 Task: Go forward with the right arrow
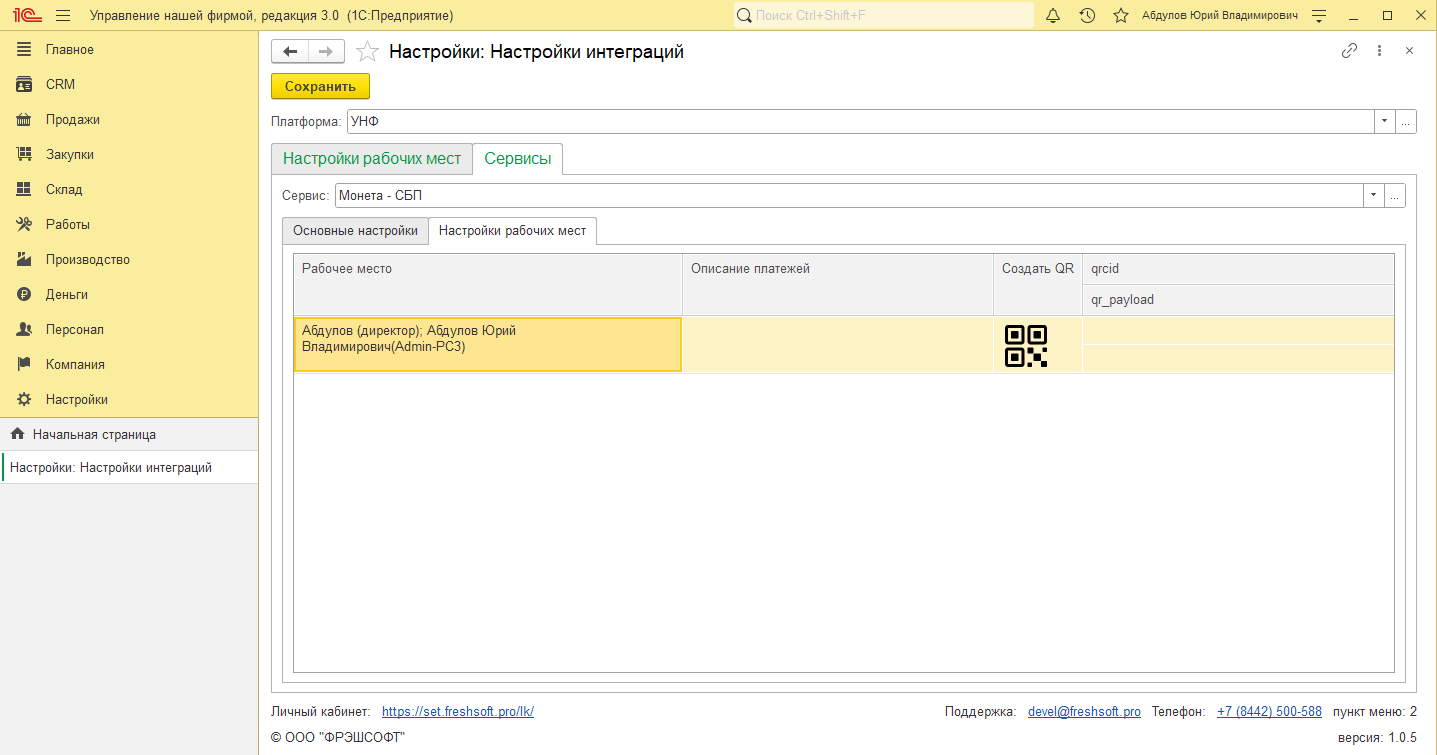326,52
